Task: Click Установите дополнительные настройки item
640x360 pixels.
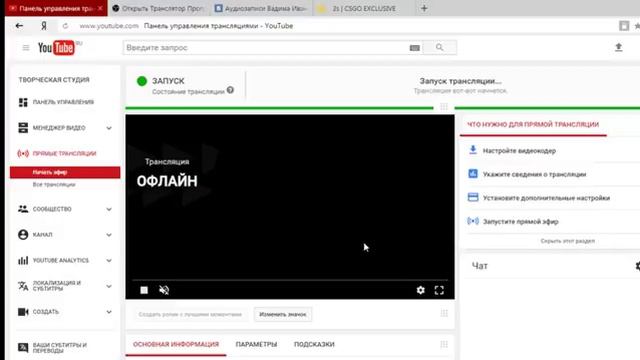Action: pyautogui.click(x=547, y=198)
